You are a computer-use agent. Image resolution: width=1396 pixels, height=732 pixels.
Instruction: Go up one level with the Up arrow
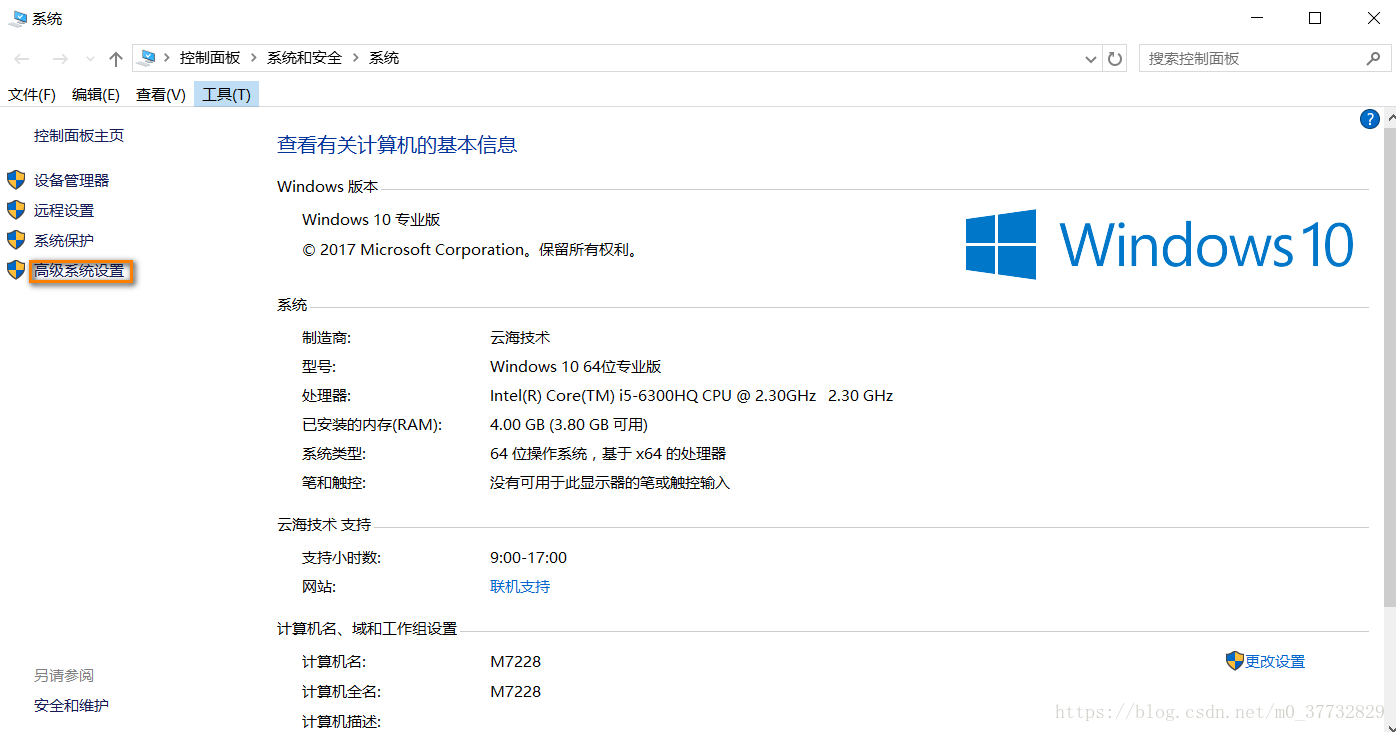116,59
